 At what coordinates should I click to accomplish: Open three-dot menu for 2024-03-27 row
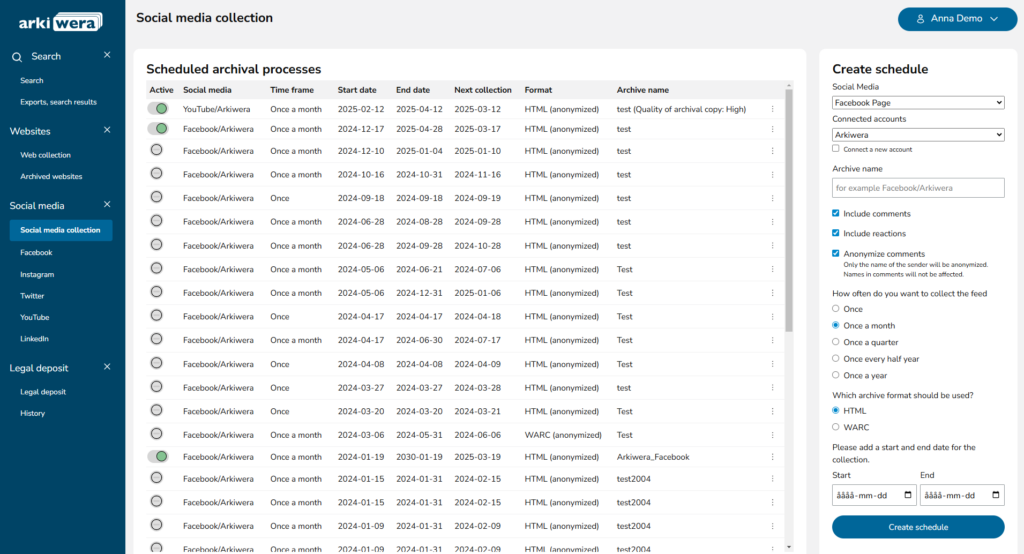click(x=773, y=388)
